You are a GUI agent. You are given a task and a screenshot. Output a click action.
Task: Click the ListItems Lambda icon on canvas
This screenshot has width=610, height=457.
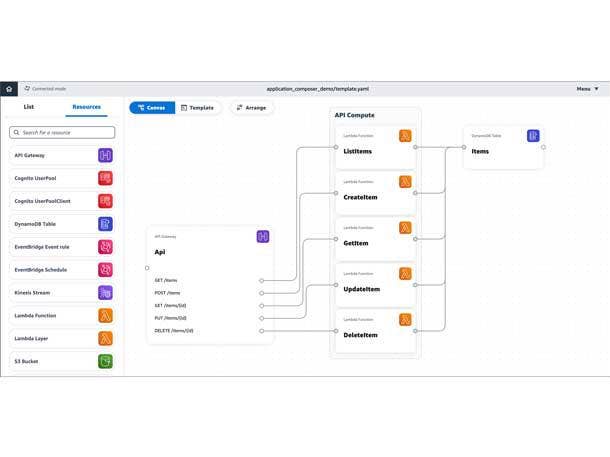click(x=405, y=136)
